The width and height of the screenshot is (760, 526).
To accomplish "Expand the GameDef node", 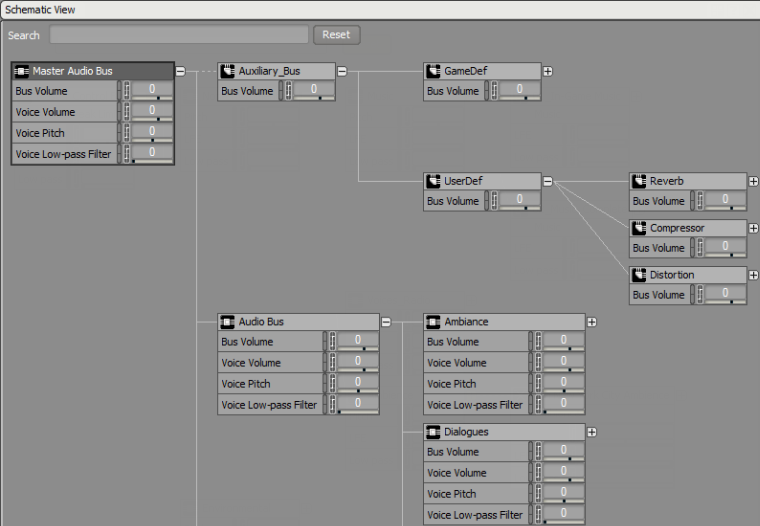I will pos(548,71).
